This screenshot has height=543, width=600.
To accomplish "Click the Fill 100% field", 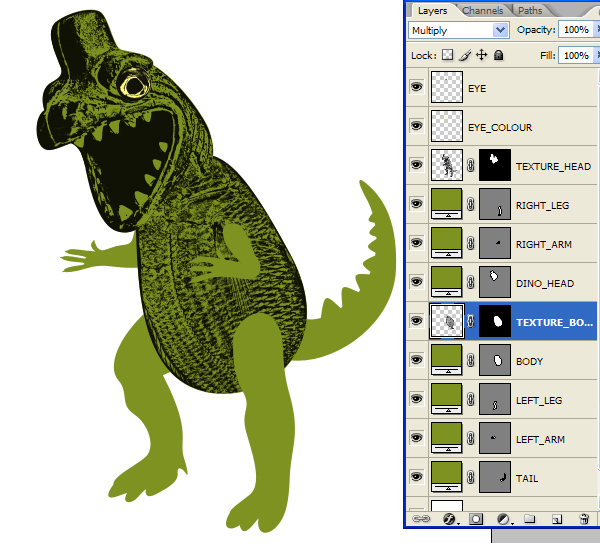I will pyautogui.click(x=576, y=55).
